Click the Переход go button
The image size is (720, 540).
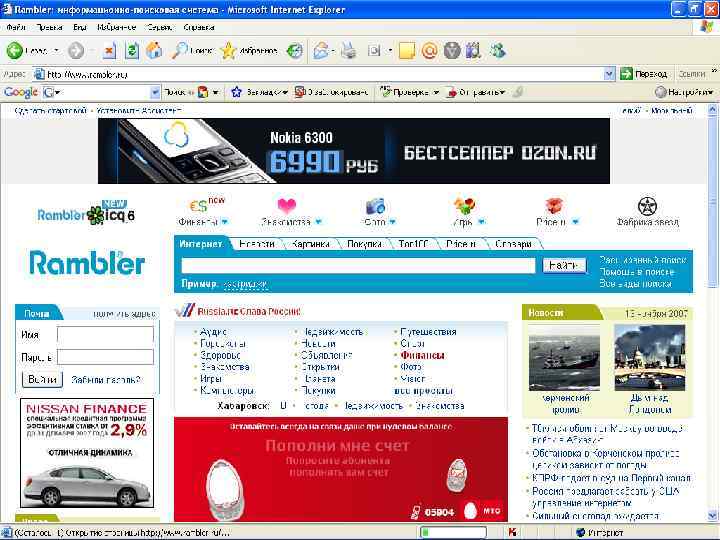tap(644, 74)
